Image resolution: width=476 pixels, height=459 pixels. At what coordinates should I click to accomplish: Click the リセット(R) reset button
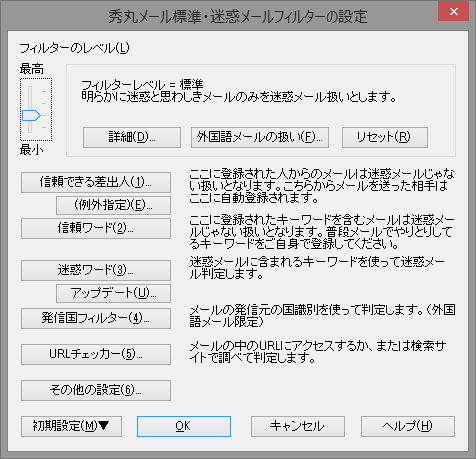[385, 137]
